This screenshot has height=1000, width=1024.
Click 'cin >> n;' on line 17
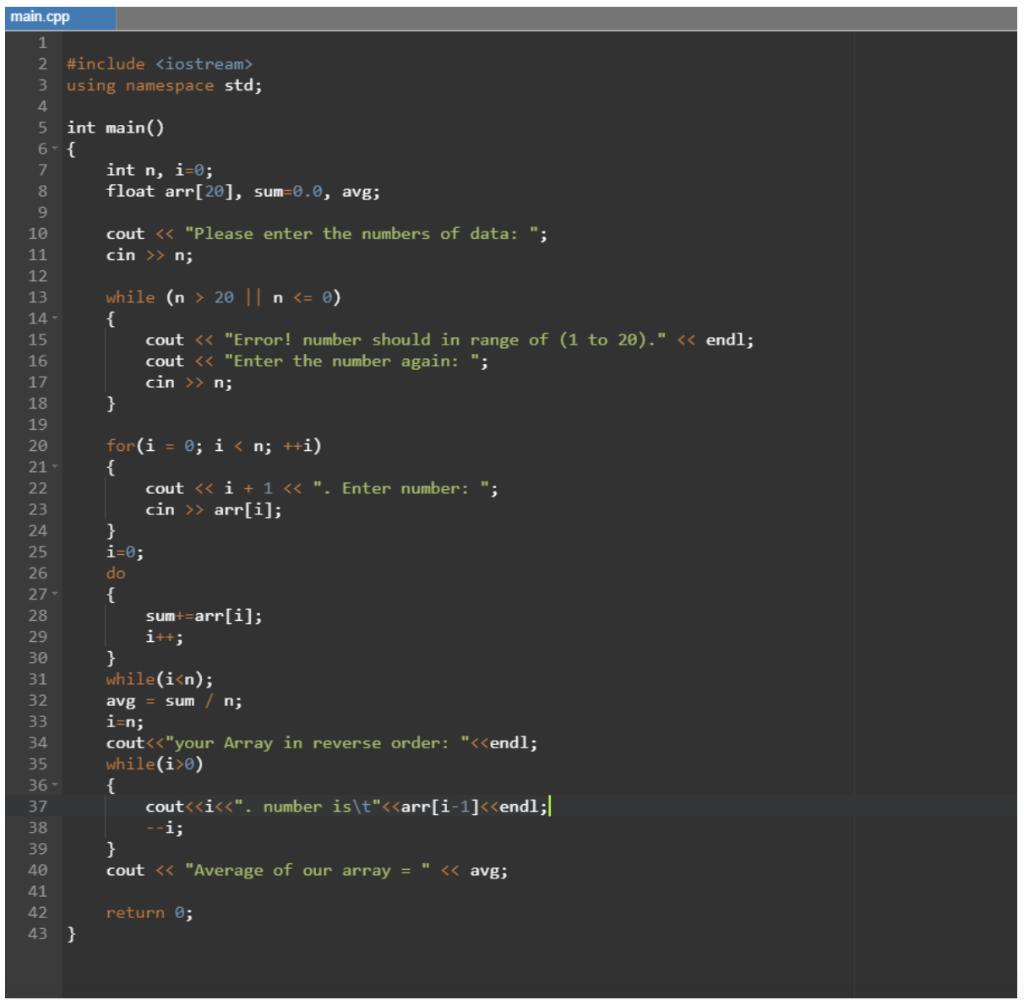(x=189, y=383)
